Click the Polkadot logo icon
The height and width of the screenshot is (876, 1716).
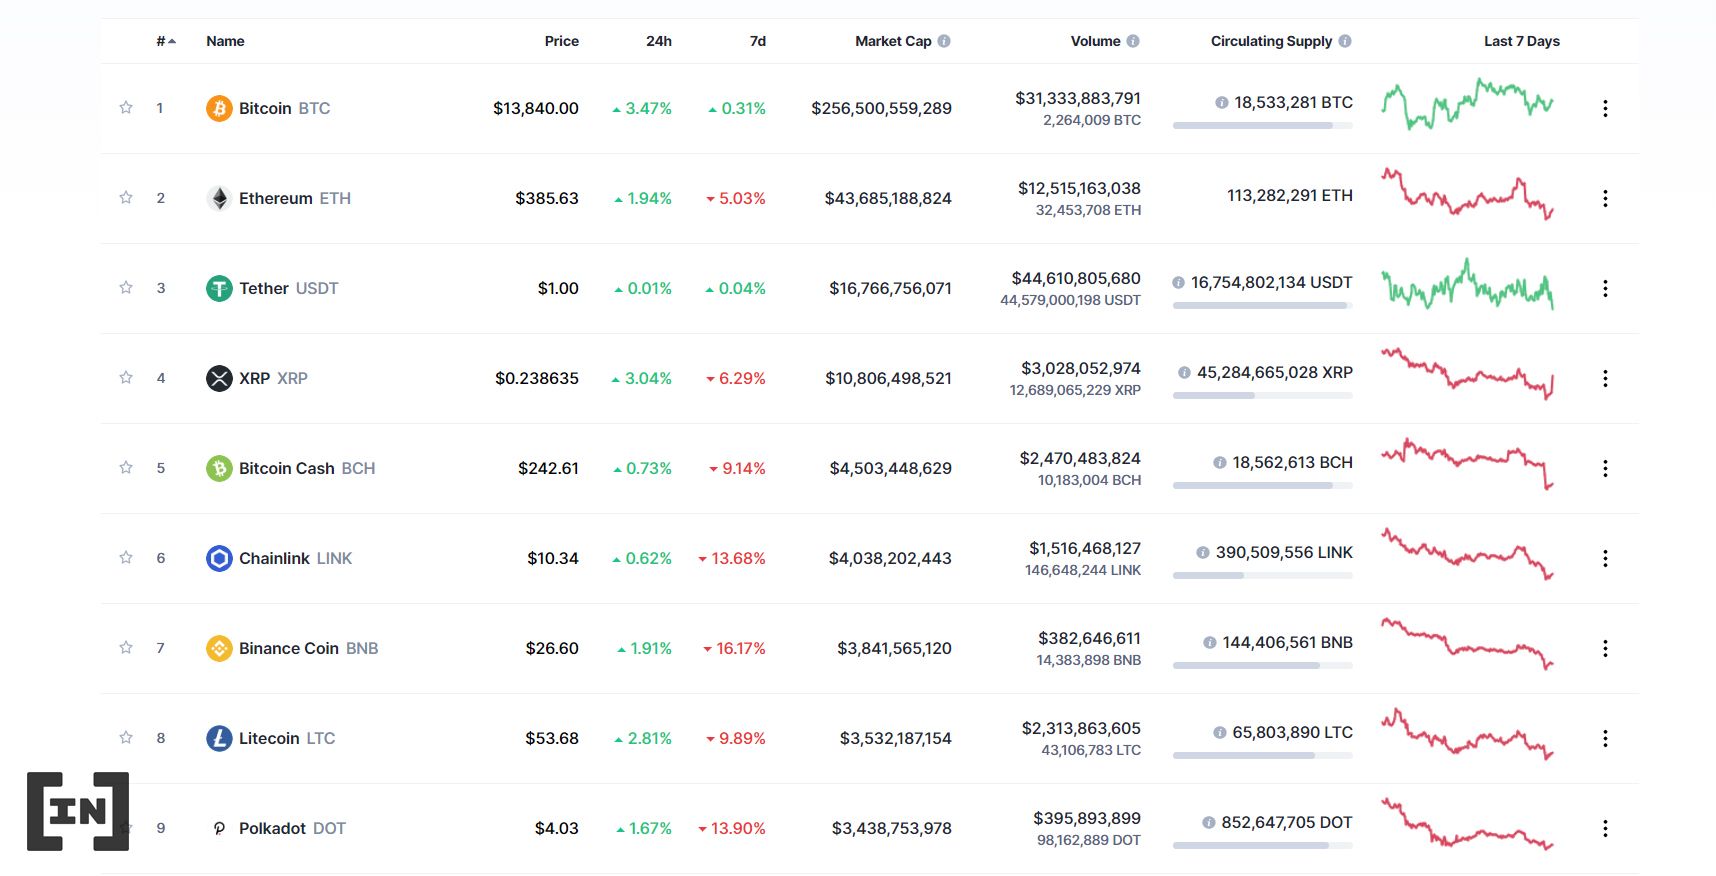click(x=219, y=828)
